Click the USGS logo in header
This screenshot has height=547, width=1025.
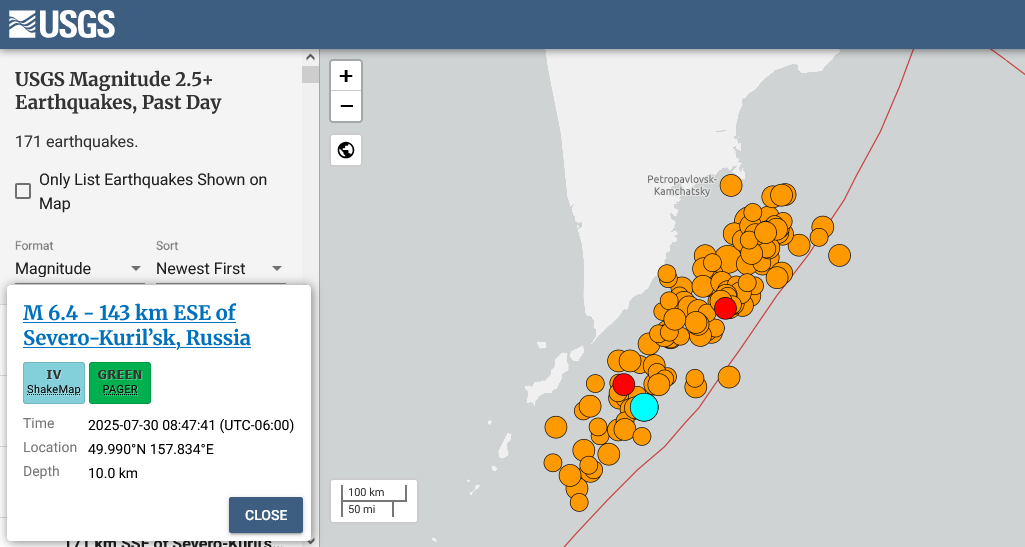tap(62, 24)
